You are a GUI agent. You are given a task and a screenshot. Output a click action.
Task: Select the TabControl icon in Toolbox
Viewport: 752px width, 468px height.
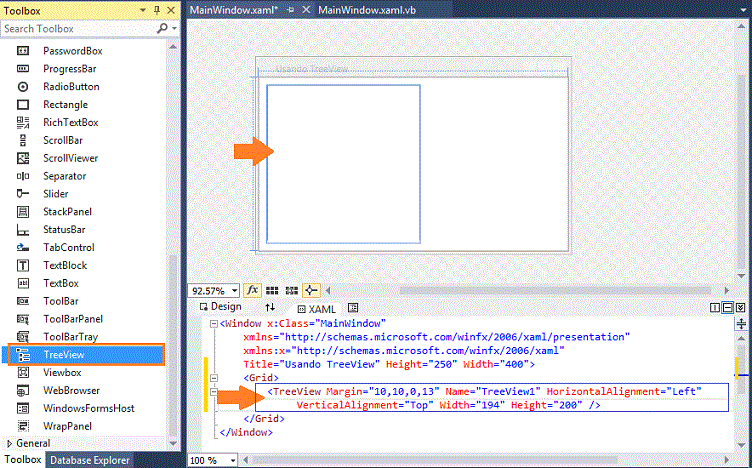click(23, 247)
